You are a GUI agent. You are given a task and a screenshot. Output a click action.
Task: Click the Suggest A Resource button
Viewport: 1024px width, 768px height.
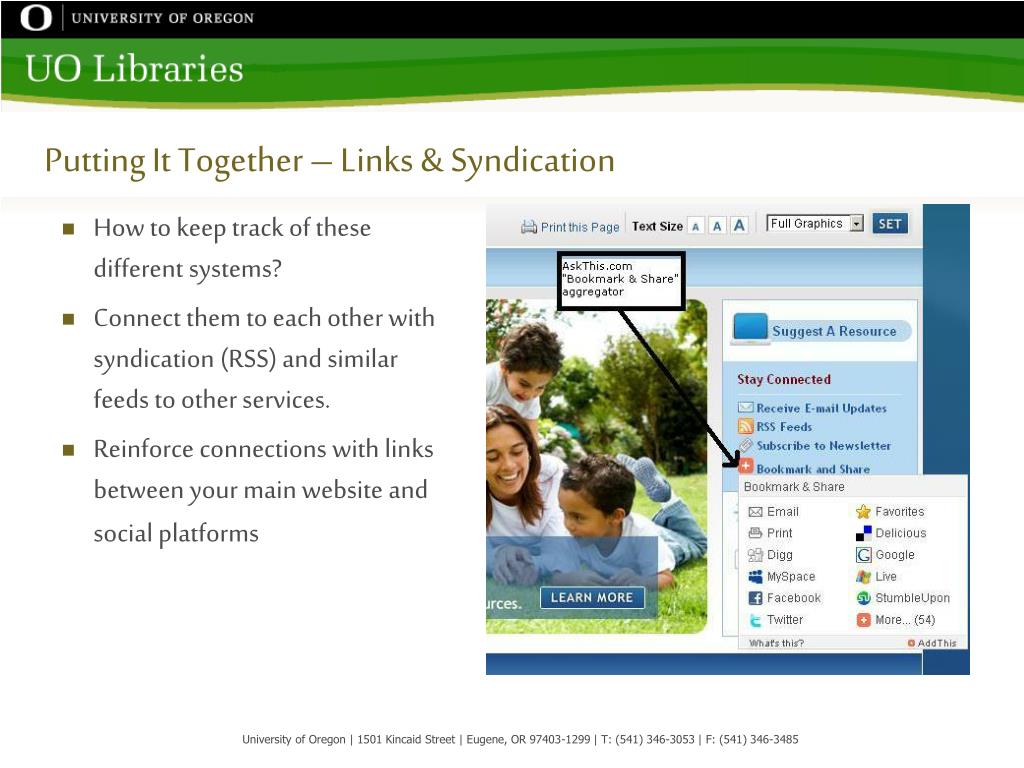(821, 330)
